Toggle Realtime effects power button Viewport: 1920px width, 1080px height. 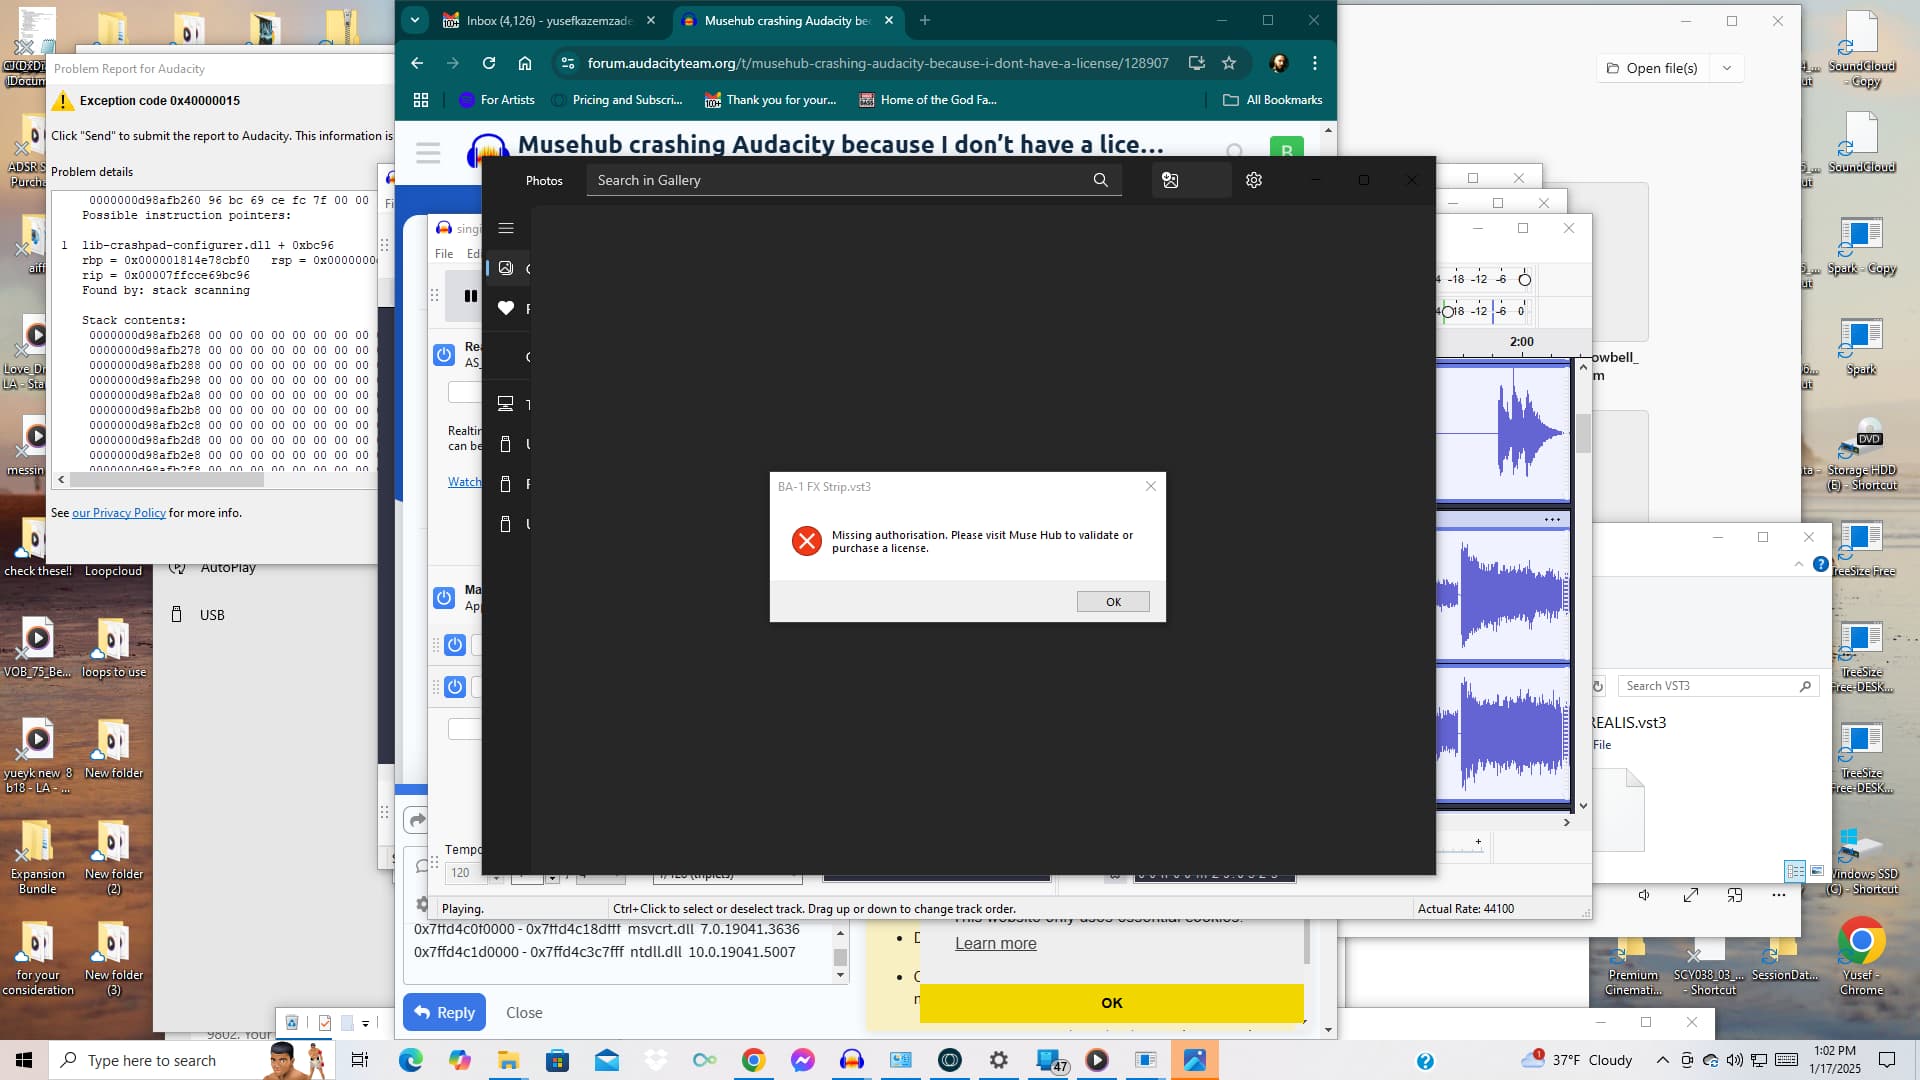coord(444,354)
